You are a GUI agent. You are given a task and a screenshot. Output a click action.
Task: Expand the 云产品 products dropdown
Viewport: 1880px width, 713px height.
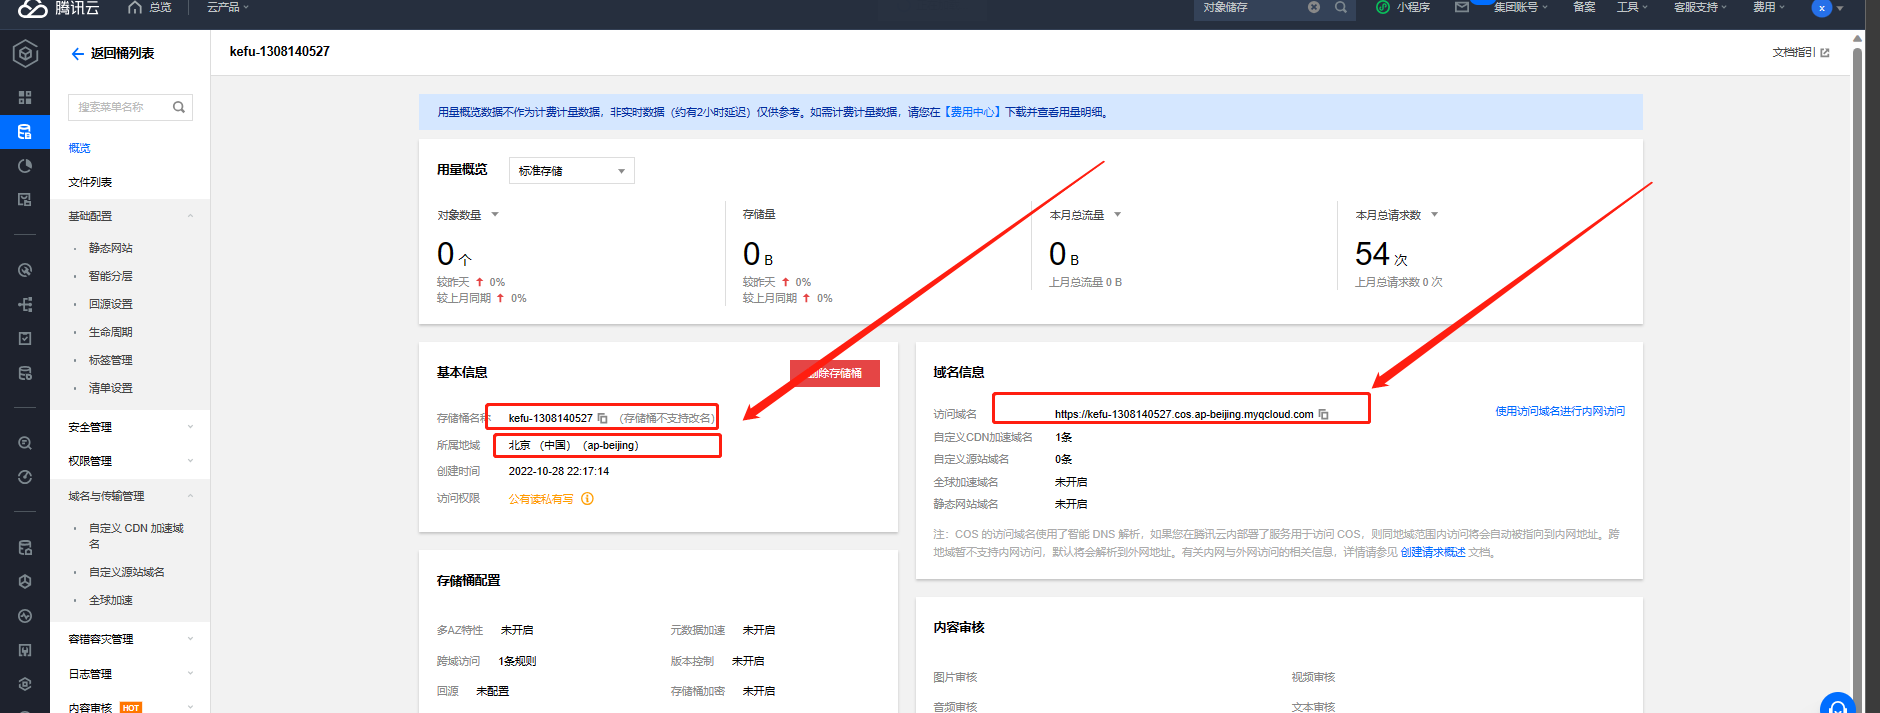point(227,7)
